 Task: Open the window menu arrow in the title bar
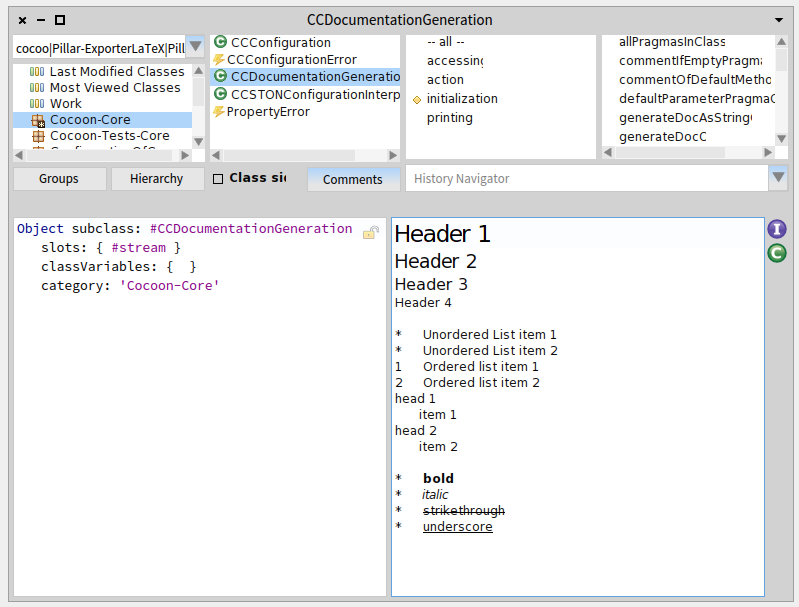point(779,20)
